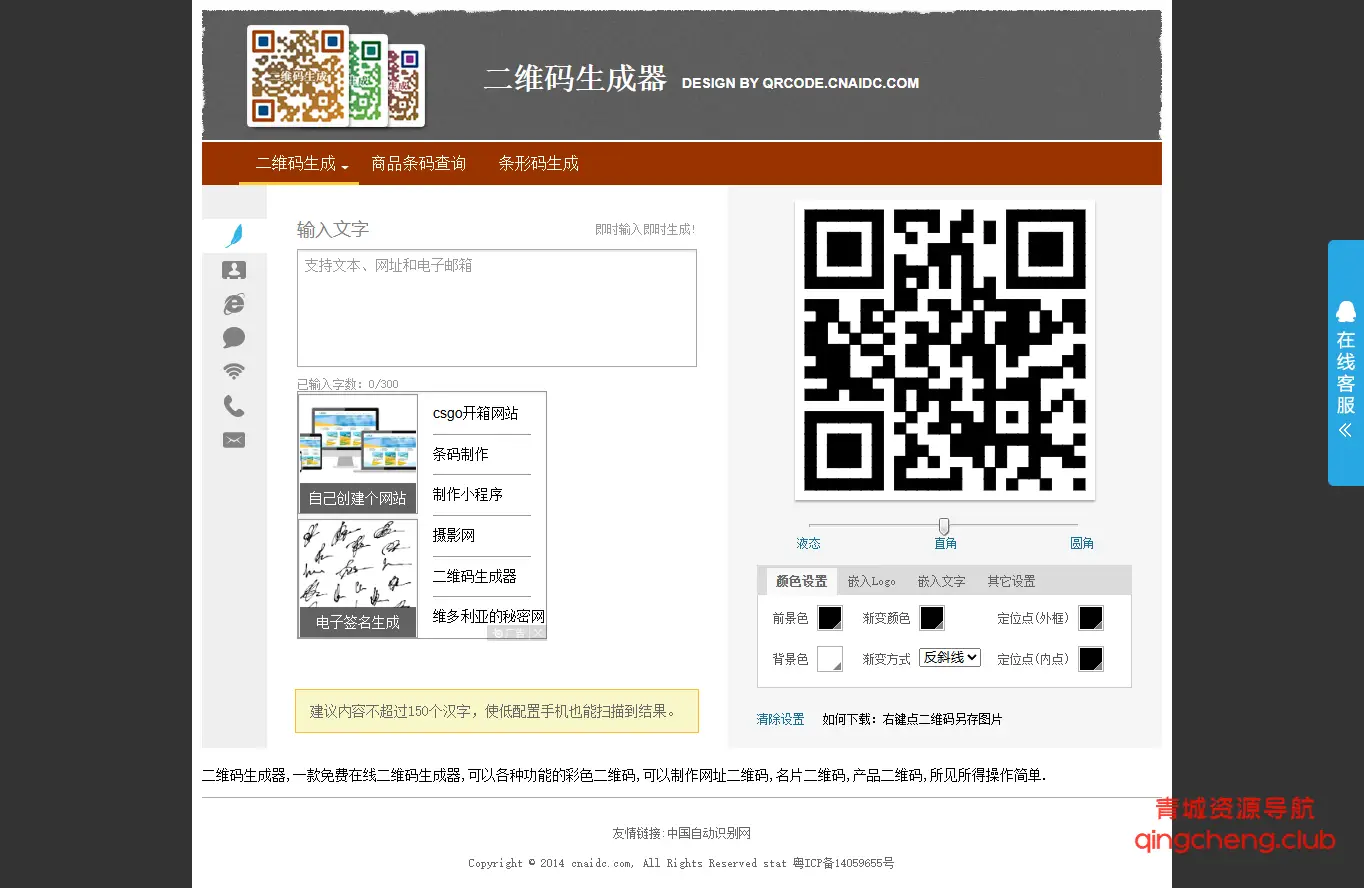Click the text input area for QR content
The image size is (1364, 888).
496,308
